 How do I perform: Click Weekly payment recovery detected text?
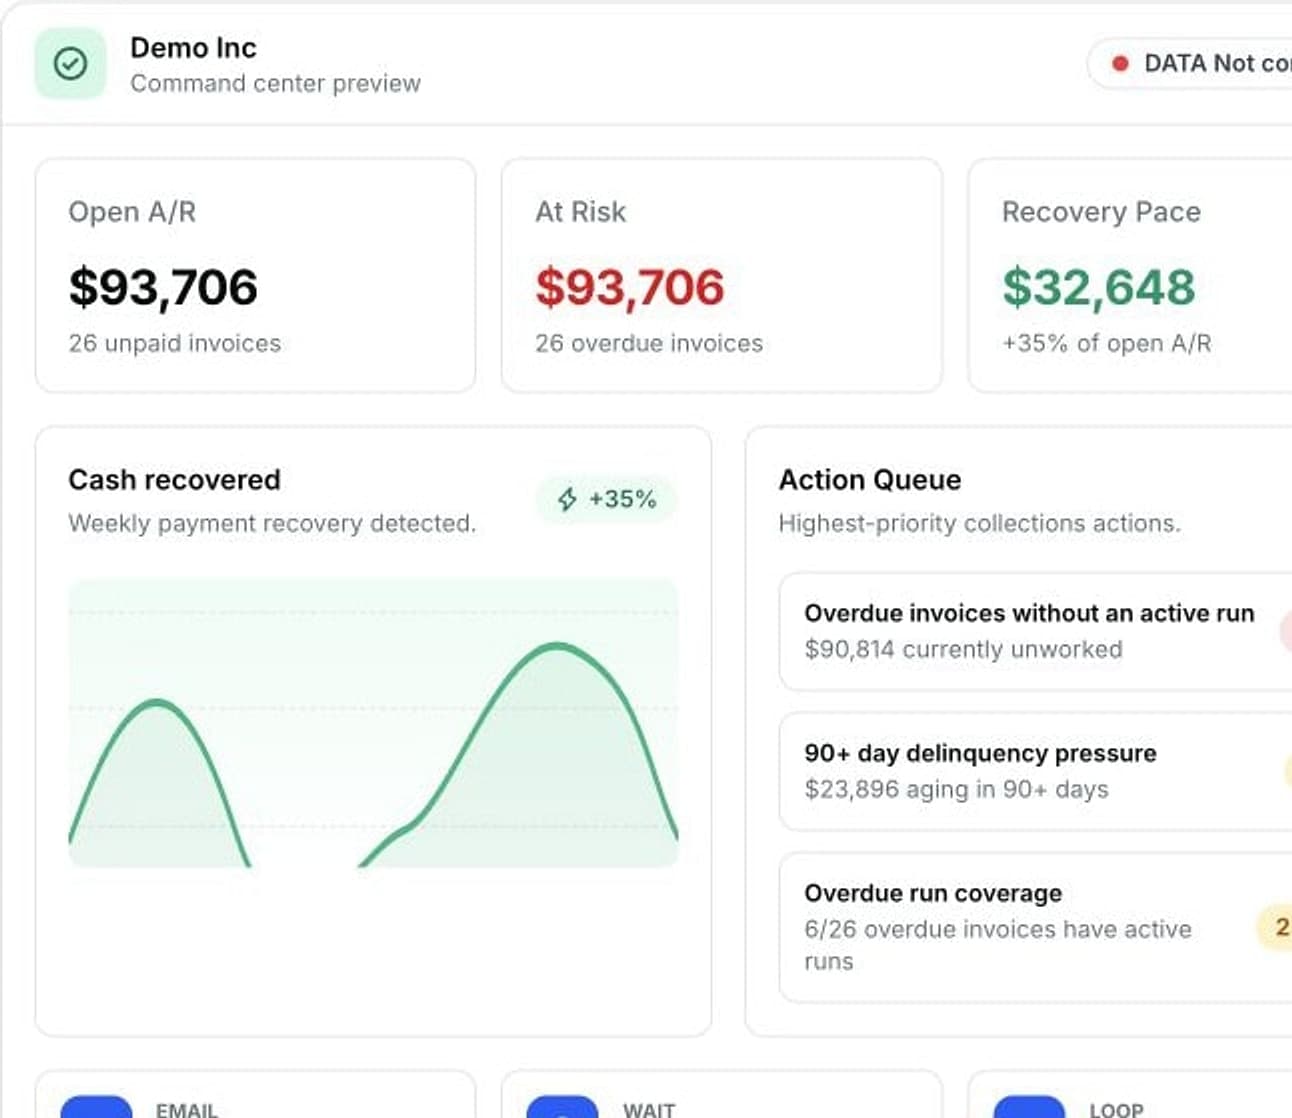tap(272, 523)
